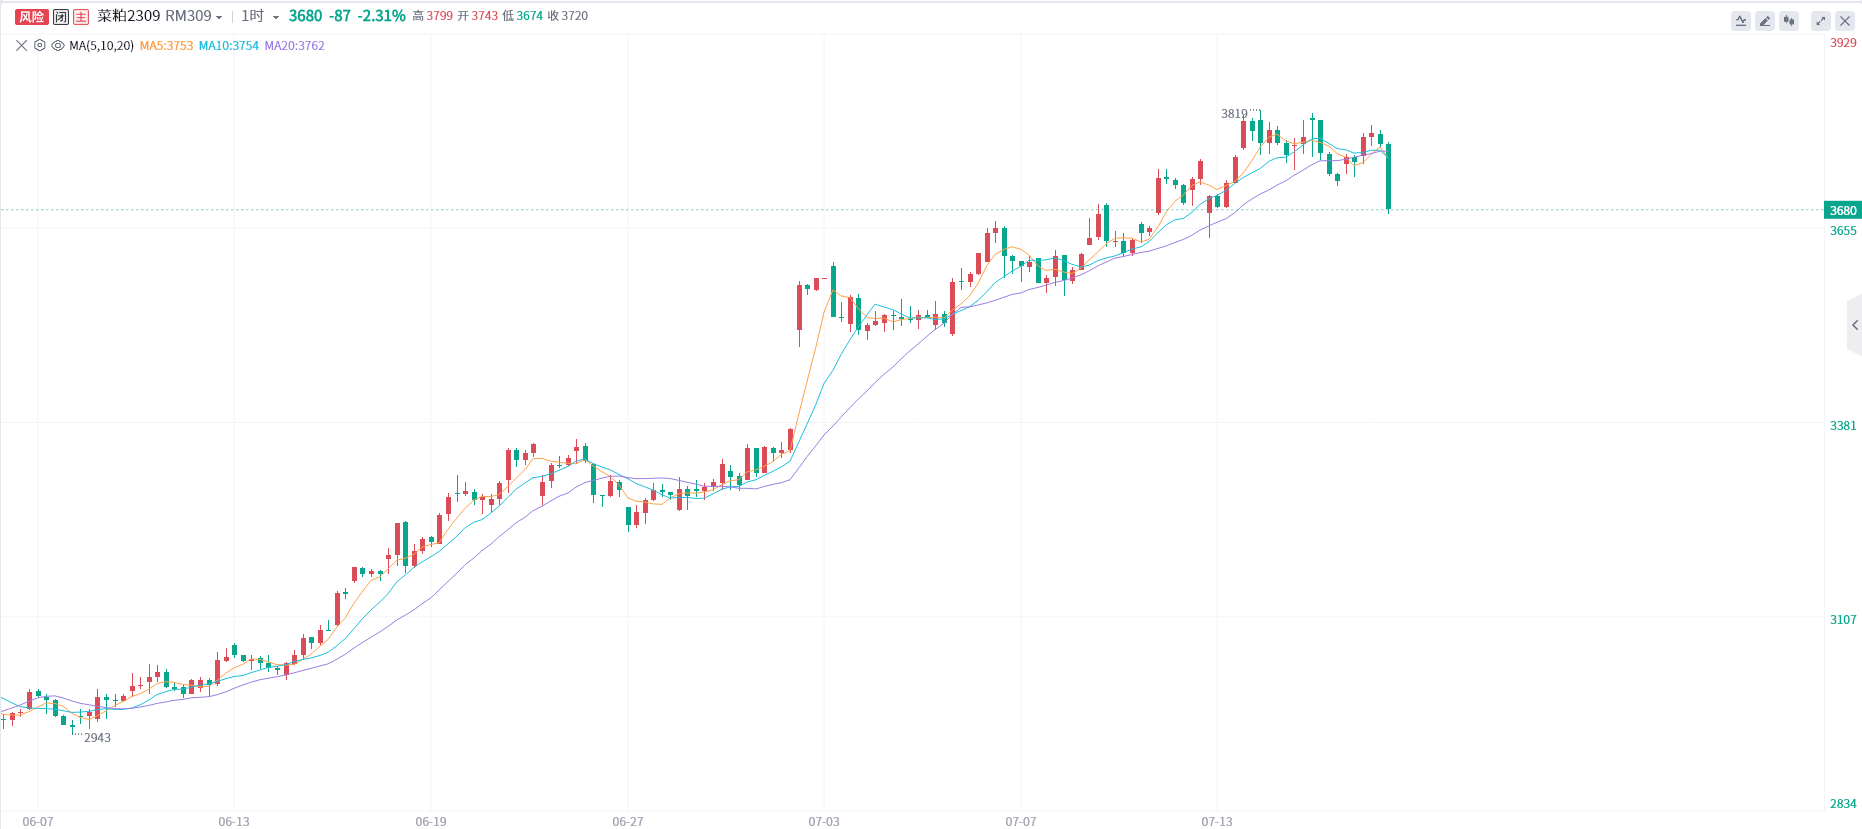Click the 07-03 date on time axis

(x=824, y=821)
